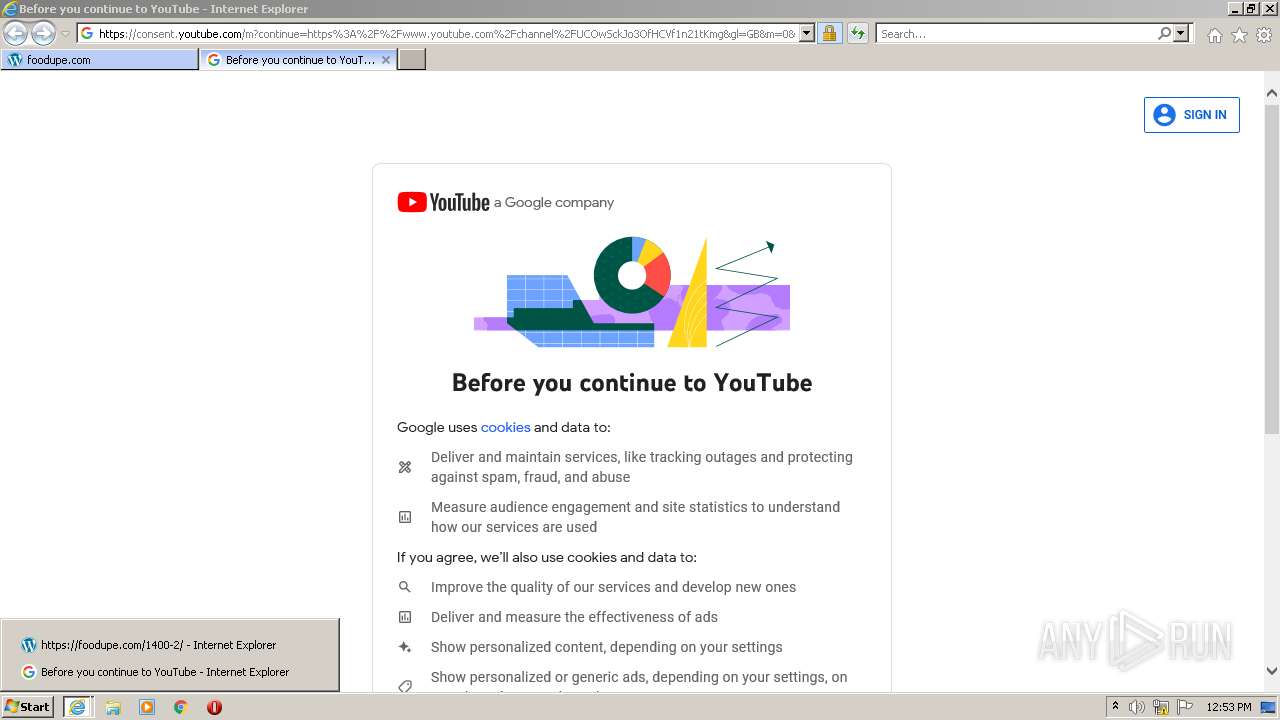Click the page scrollbar up arrow

1272,94
